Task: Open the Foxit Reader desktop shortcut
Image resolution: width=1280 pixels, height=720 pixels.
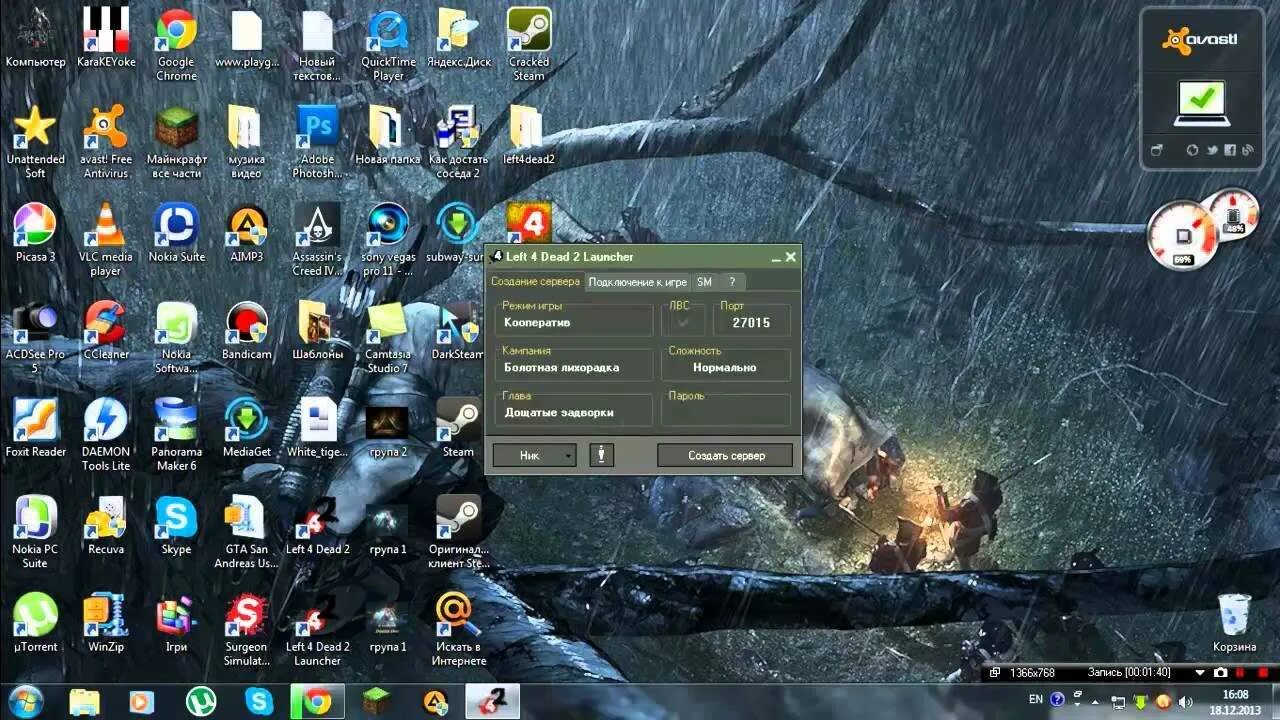Action: (x=35, y=428)
